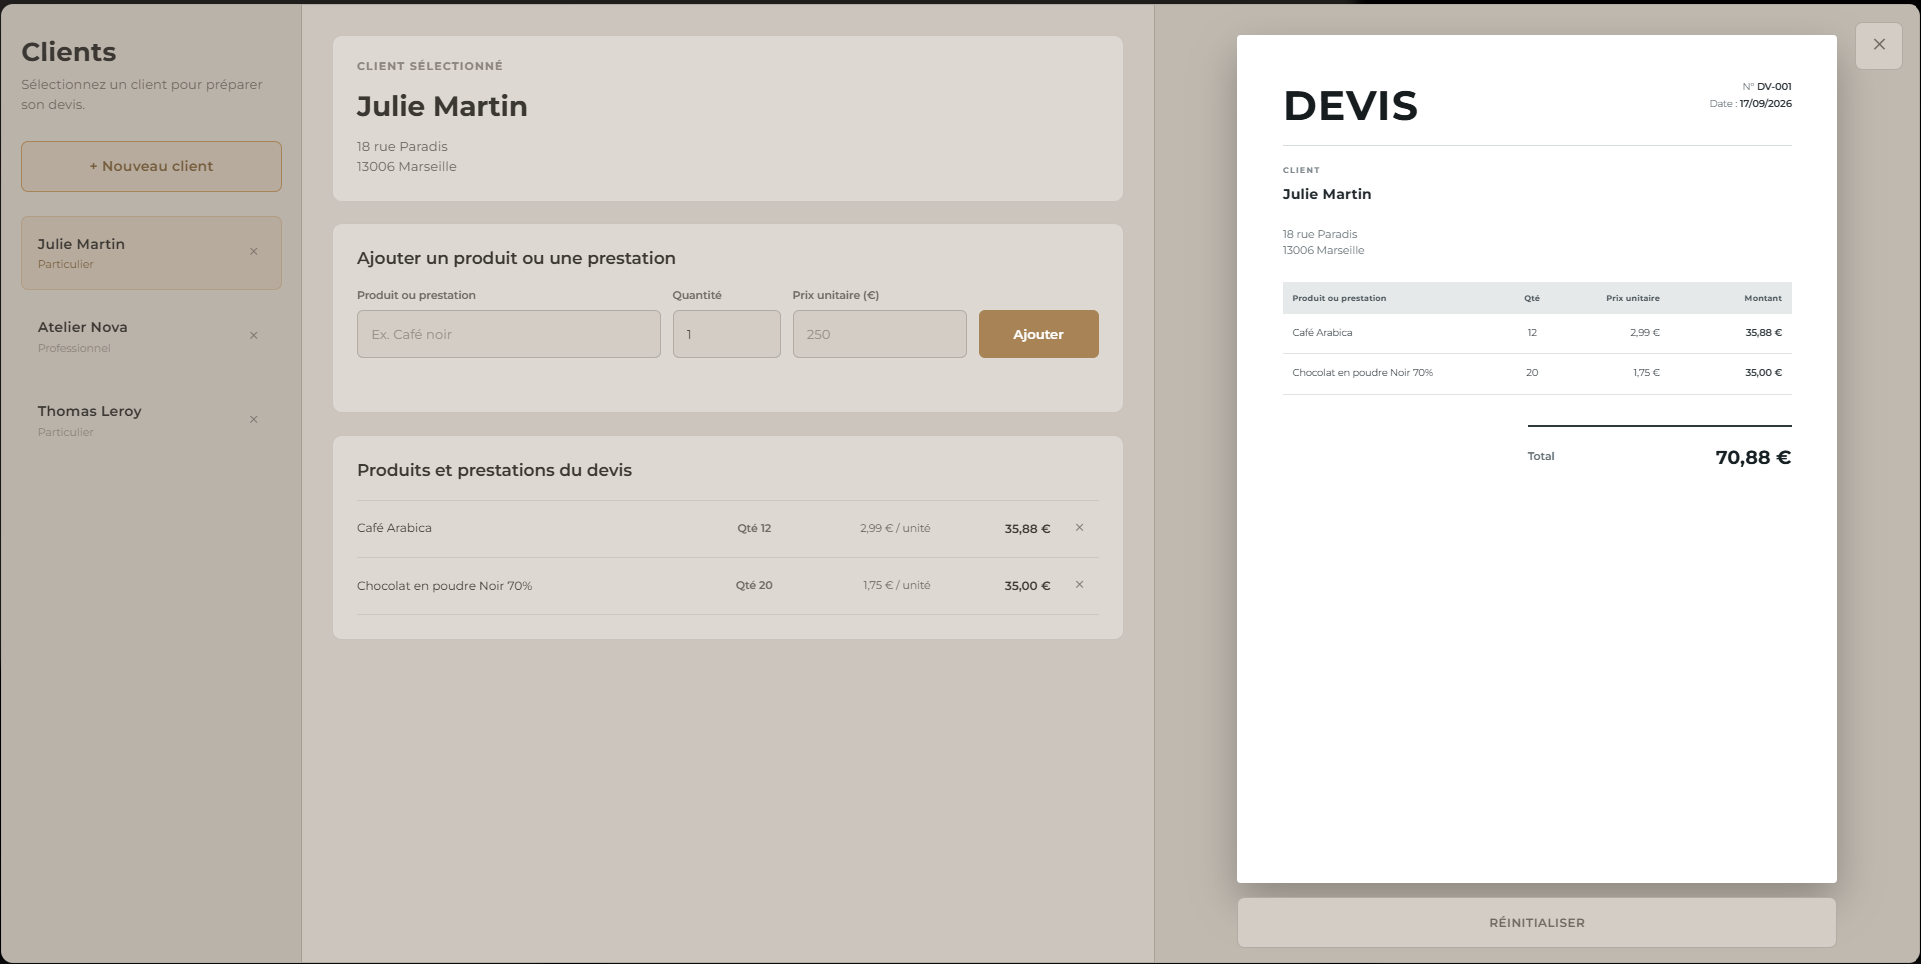
Task: Click the Ajouter button
Action: pyautogui.click(x=1038, y=334)
